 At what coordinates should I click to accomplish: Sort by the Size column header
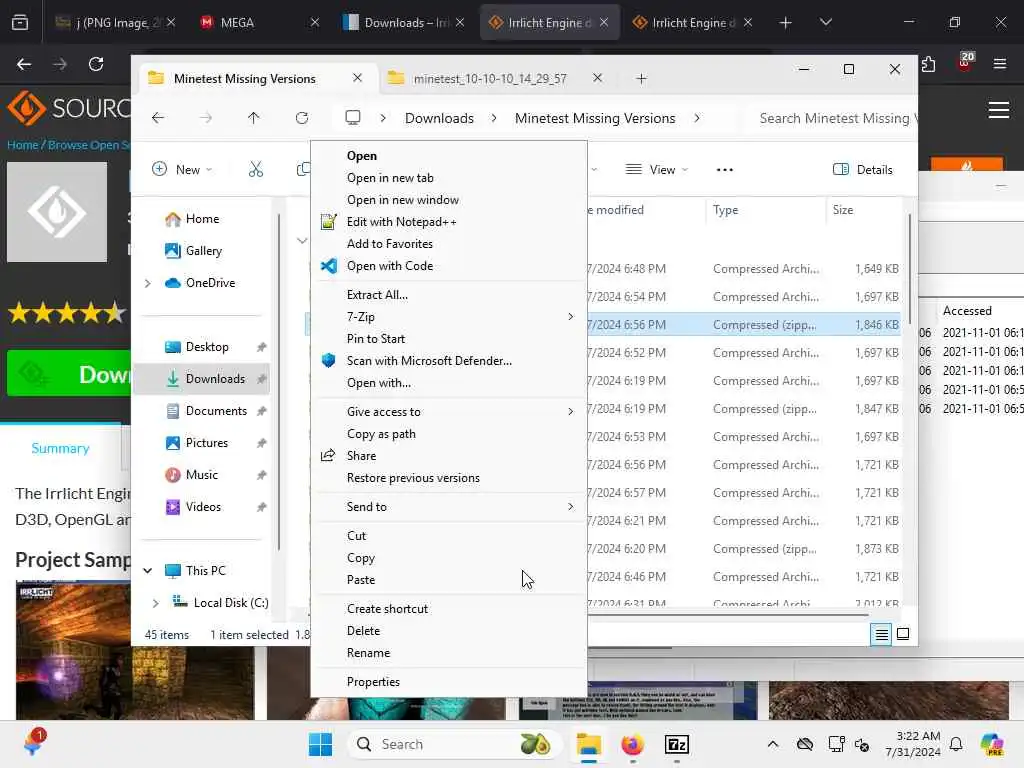[842, 210]
